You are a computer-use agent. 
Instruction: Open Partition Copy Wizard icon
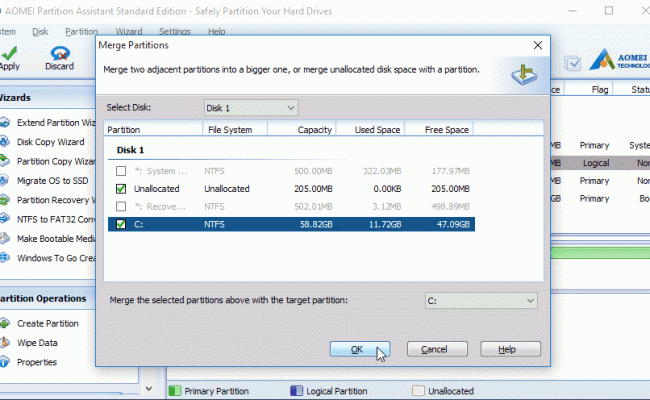tap(5, 161)
